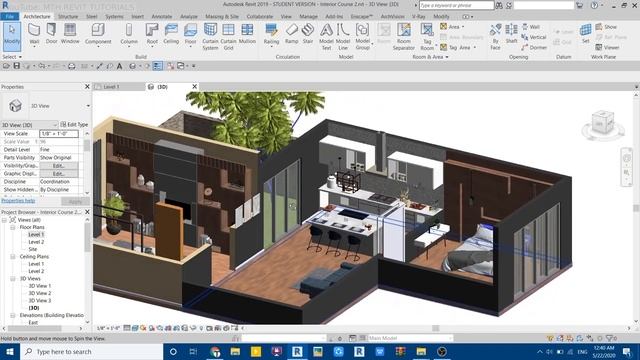The image size is (640, 360).
Task: Open the Revit application taskbar icon
Action: pyautogui.click(x=297, y=351)
